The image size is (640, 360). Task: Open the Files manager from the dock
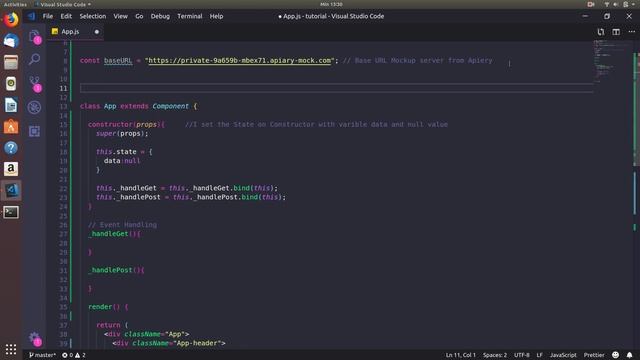coord(11,62)
